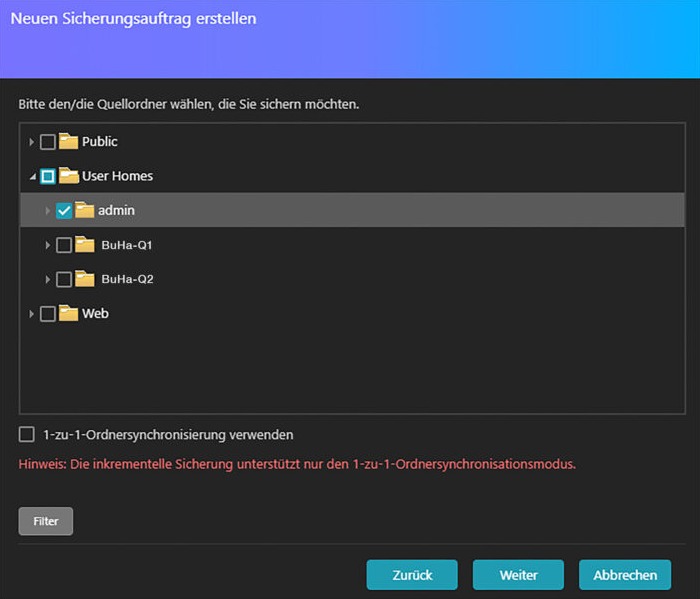Uncheck the admin folder checkbox
The height and width of the screenshot is (599, 700).
click(64, 211)
